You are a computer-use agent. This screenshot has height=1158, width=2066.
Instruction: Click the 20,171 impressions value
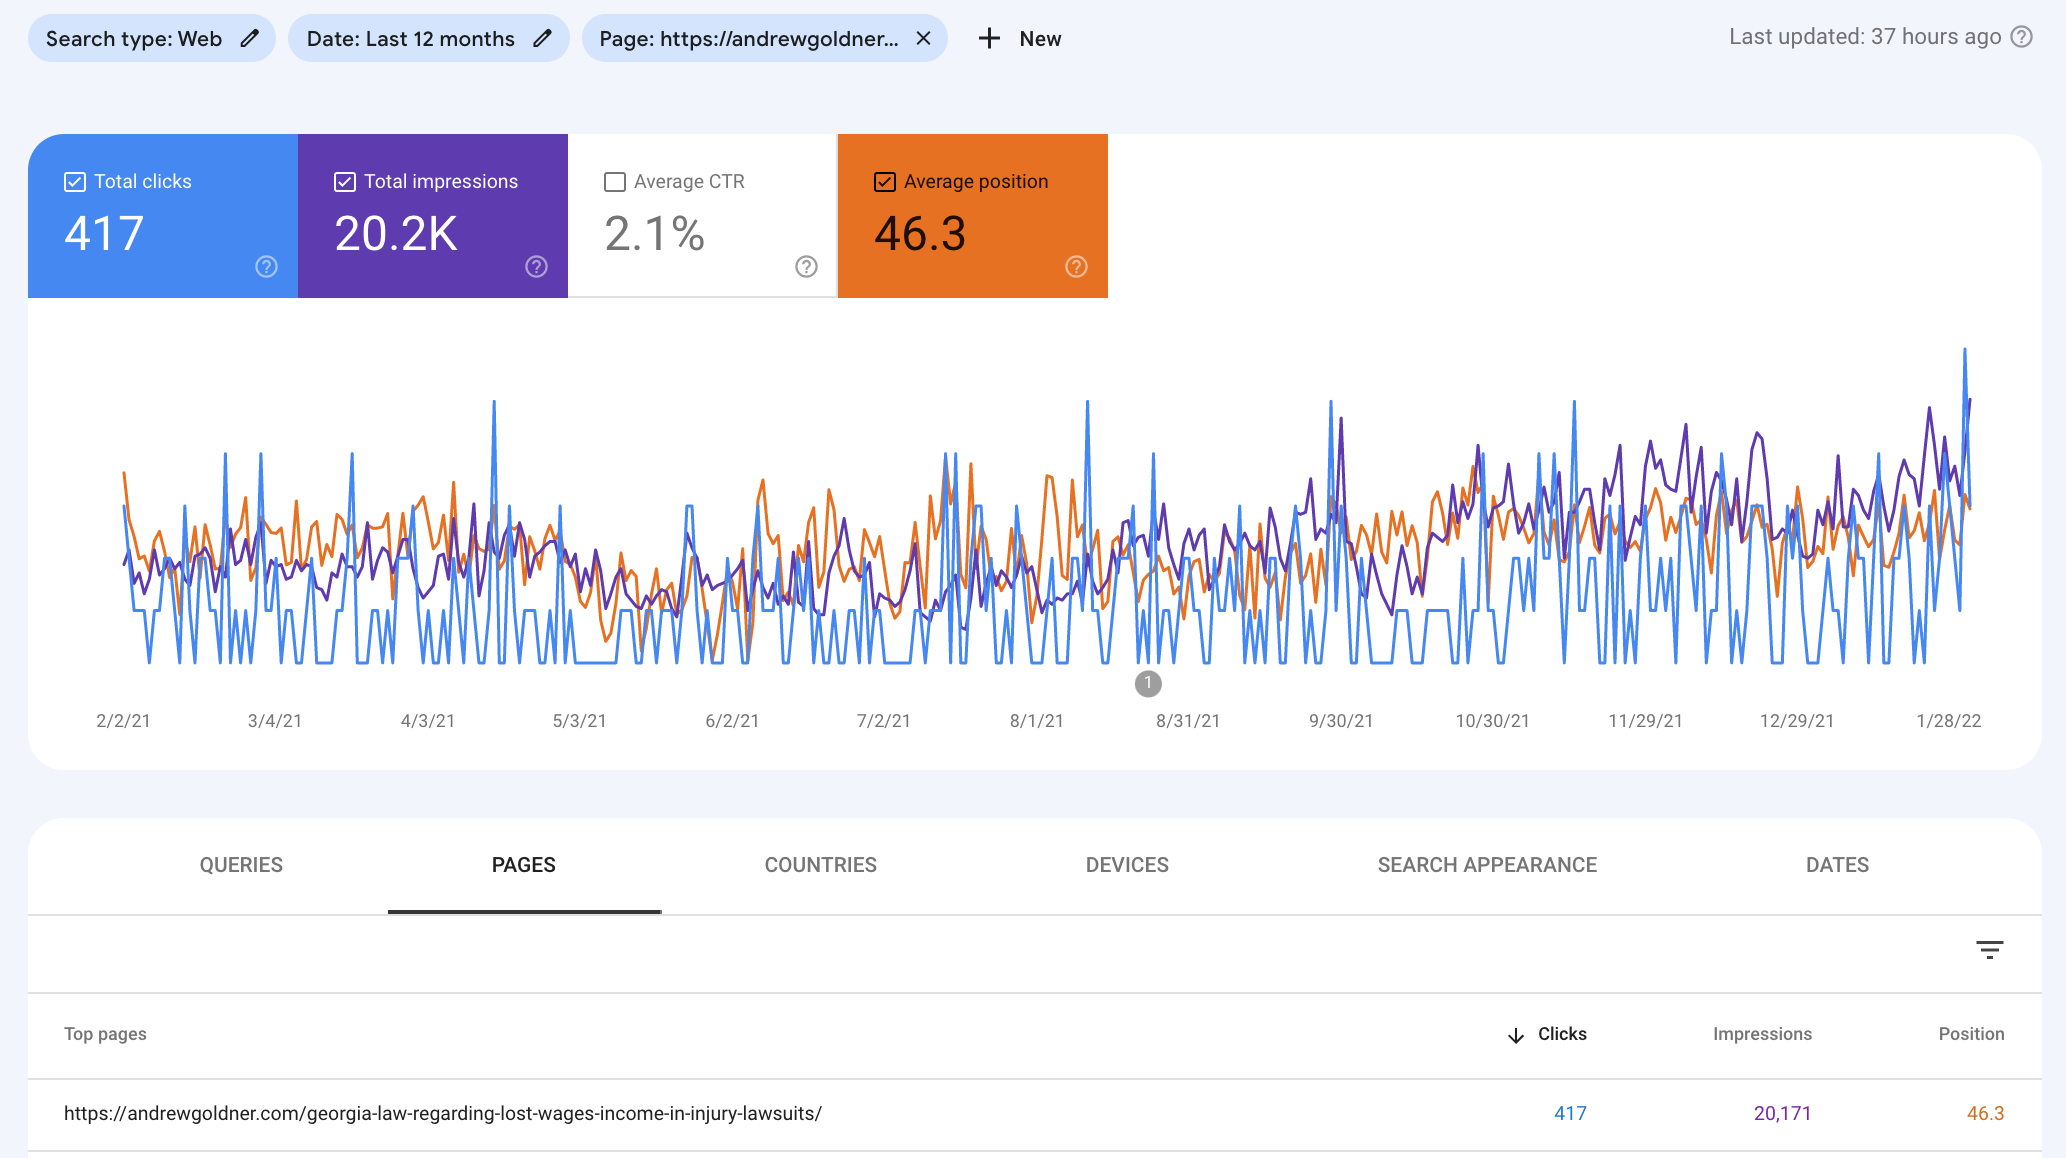[x=1782, y=1113]
